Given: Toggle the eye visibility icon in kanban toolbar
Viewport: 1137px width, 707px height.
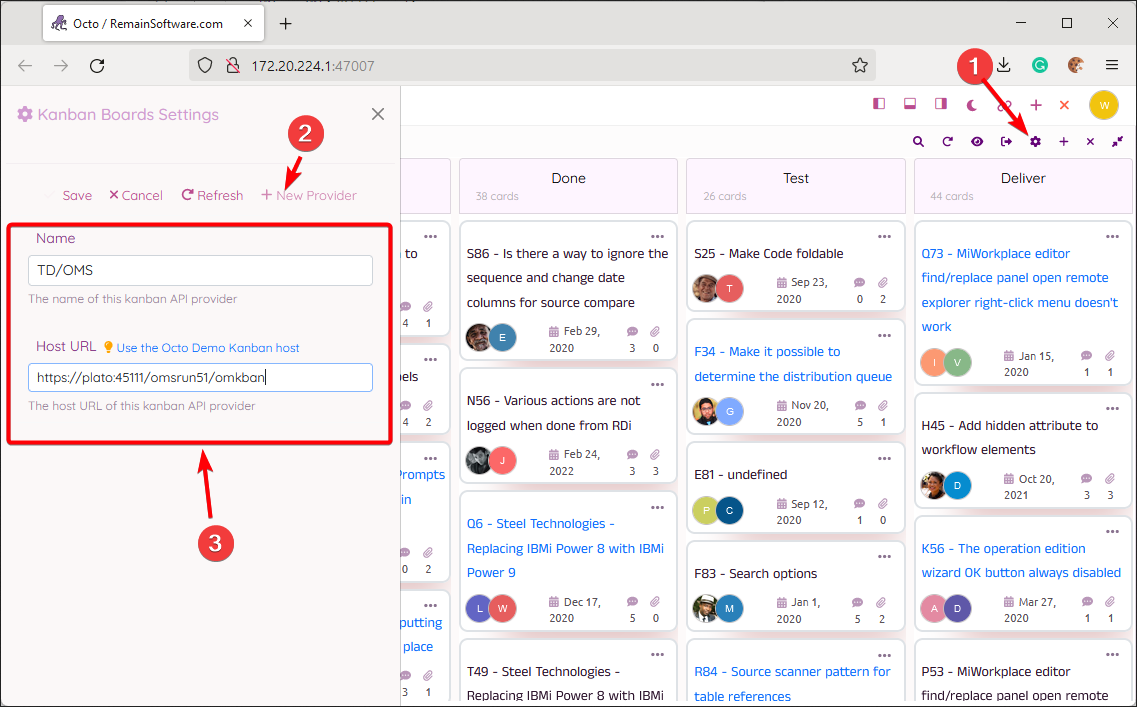Looking at the screenshot, I should click(977, 142).
